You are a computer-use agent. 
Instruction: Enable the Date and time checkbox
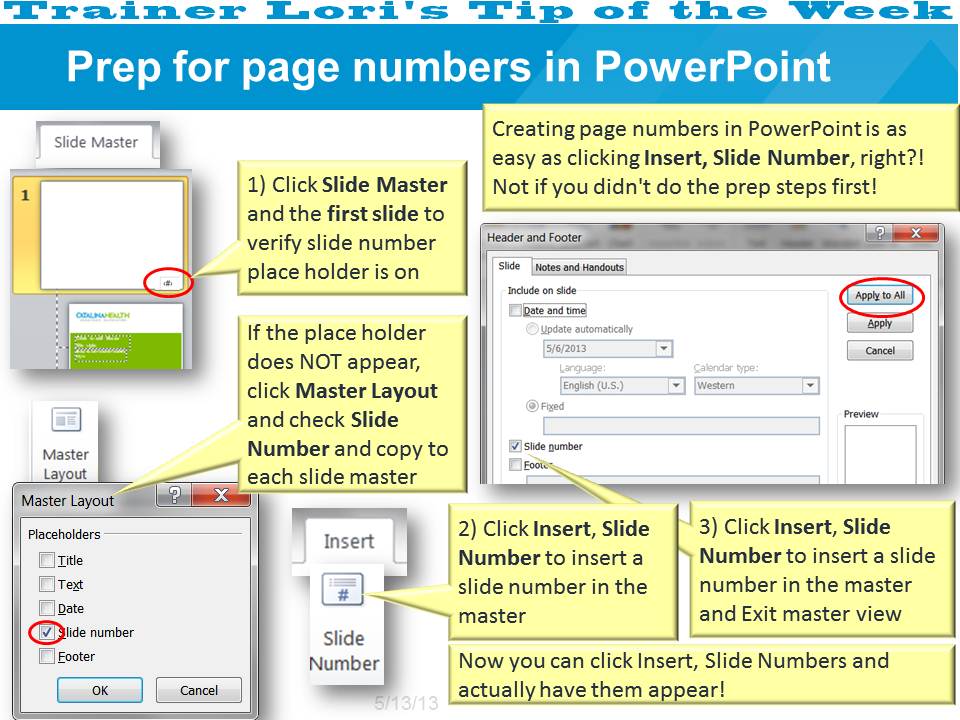515,310
